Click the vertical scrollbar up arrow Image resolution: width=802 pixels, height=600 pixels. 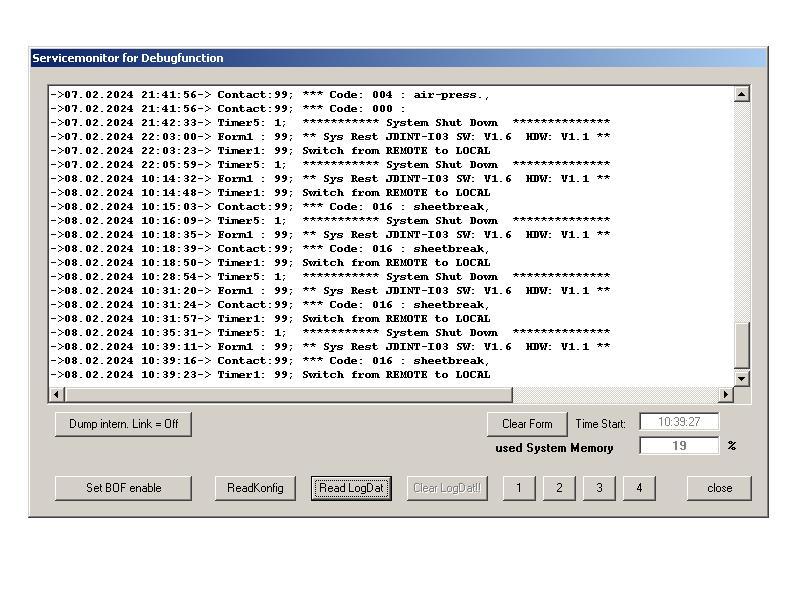click(741, 95)
